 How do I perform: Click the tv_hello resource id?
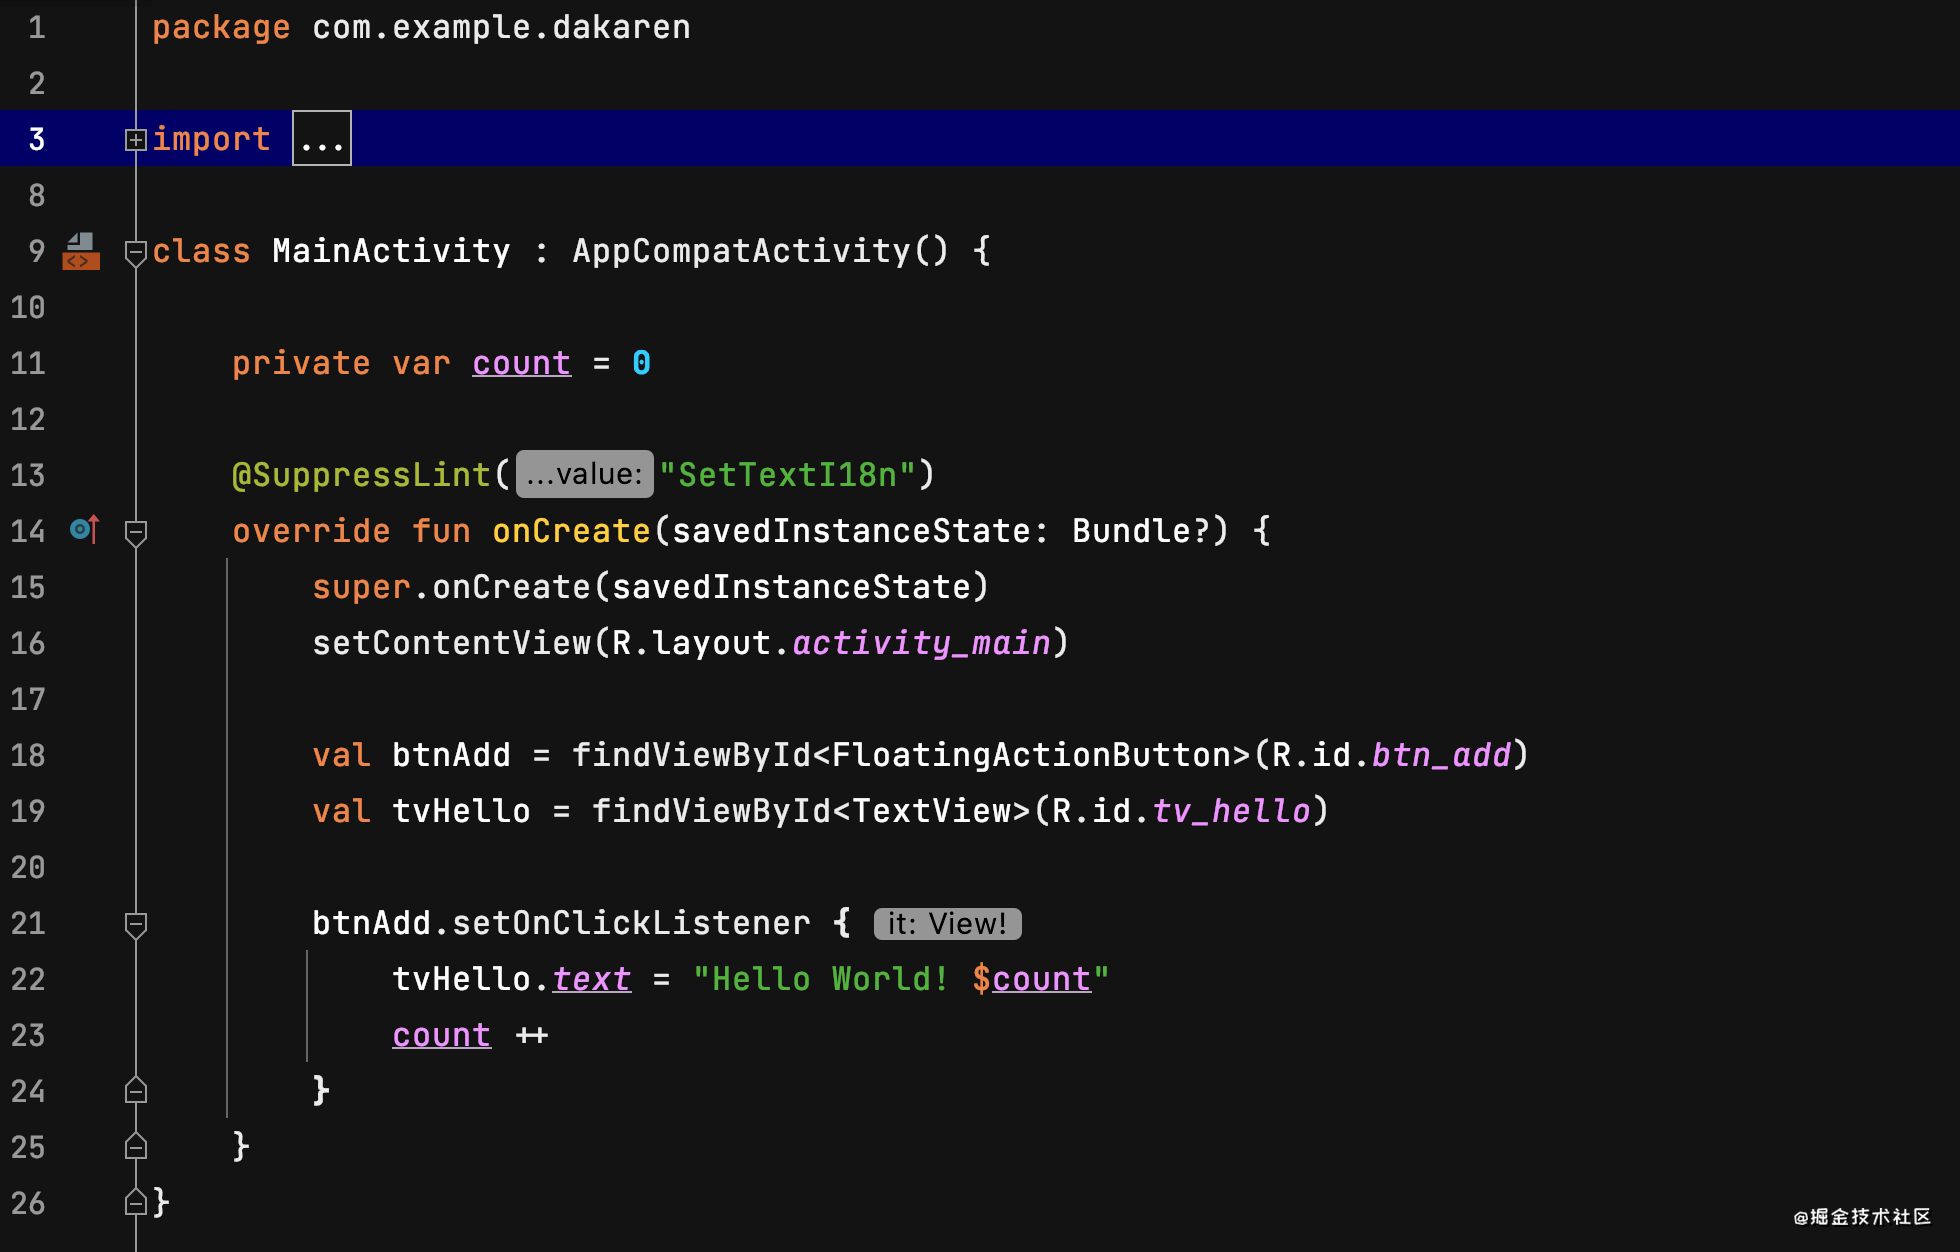pos(1230,811)
